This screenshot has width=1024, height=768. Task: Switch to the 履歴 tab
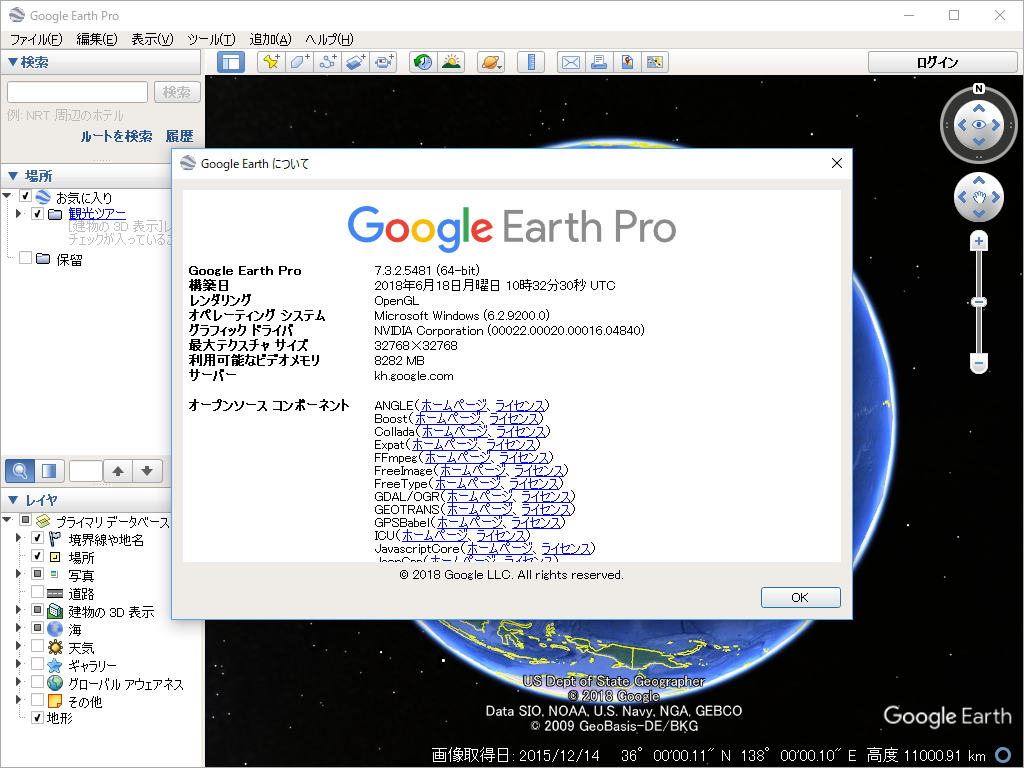[x=180, y=135]
